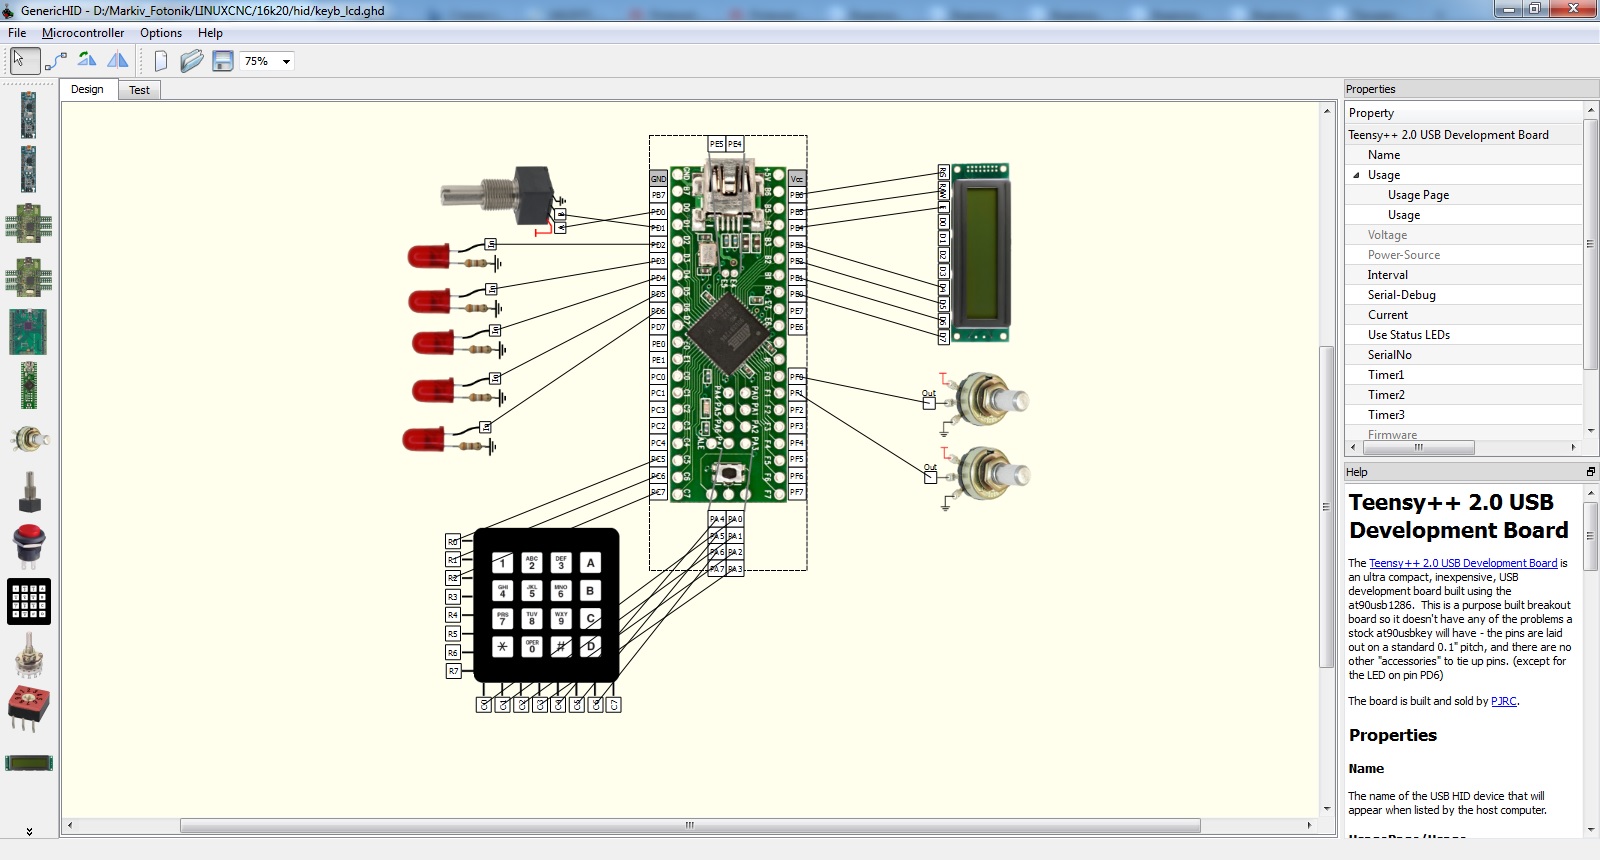Screen dimensions: 1600x860
Task: Click the canvas vertical scrollbar thumb
Action: [x=1327, y=506]
